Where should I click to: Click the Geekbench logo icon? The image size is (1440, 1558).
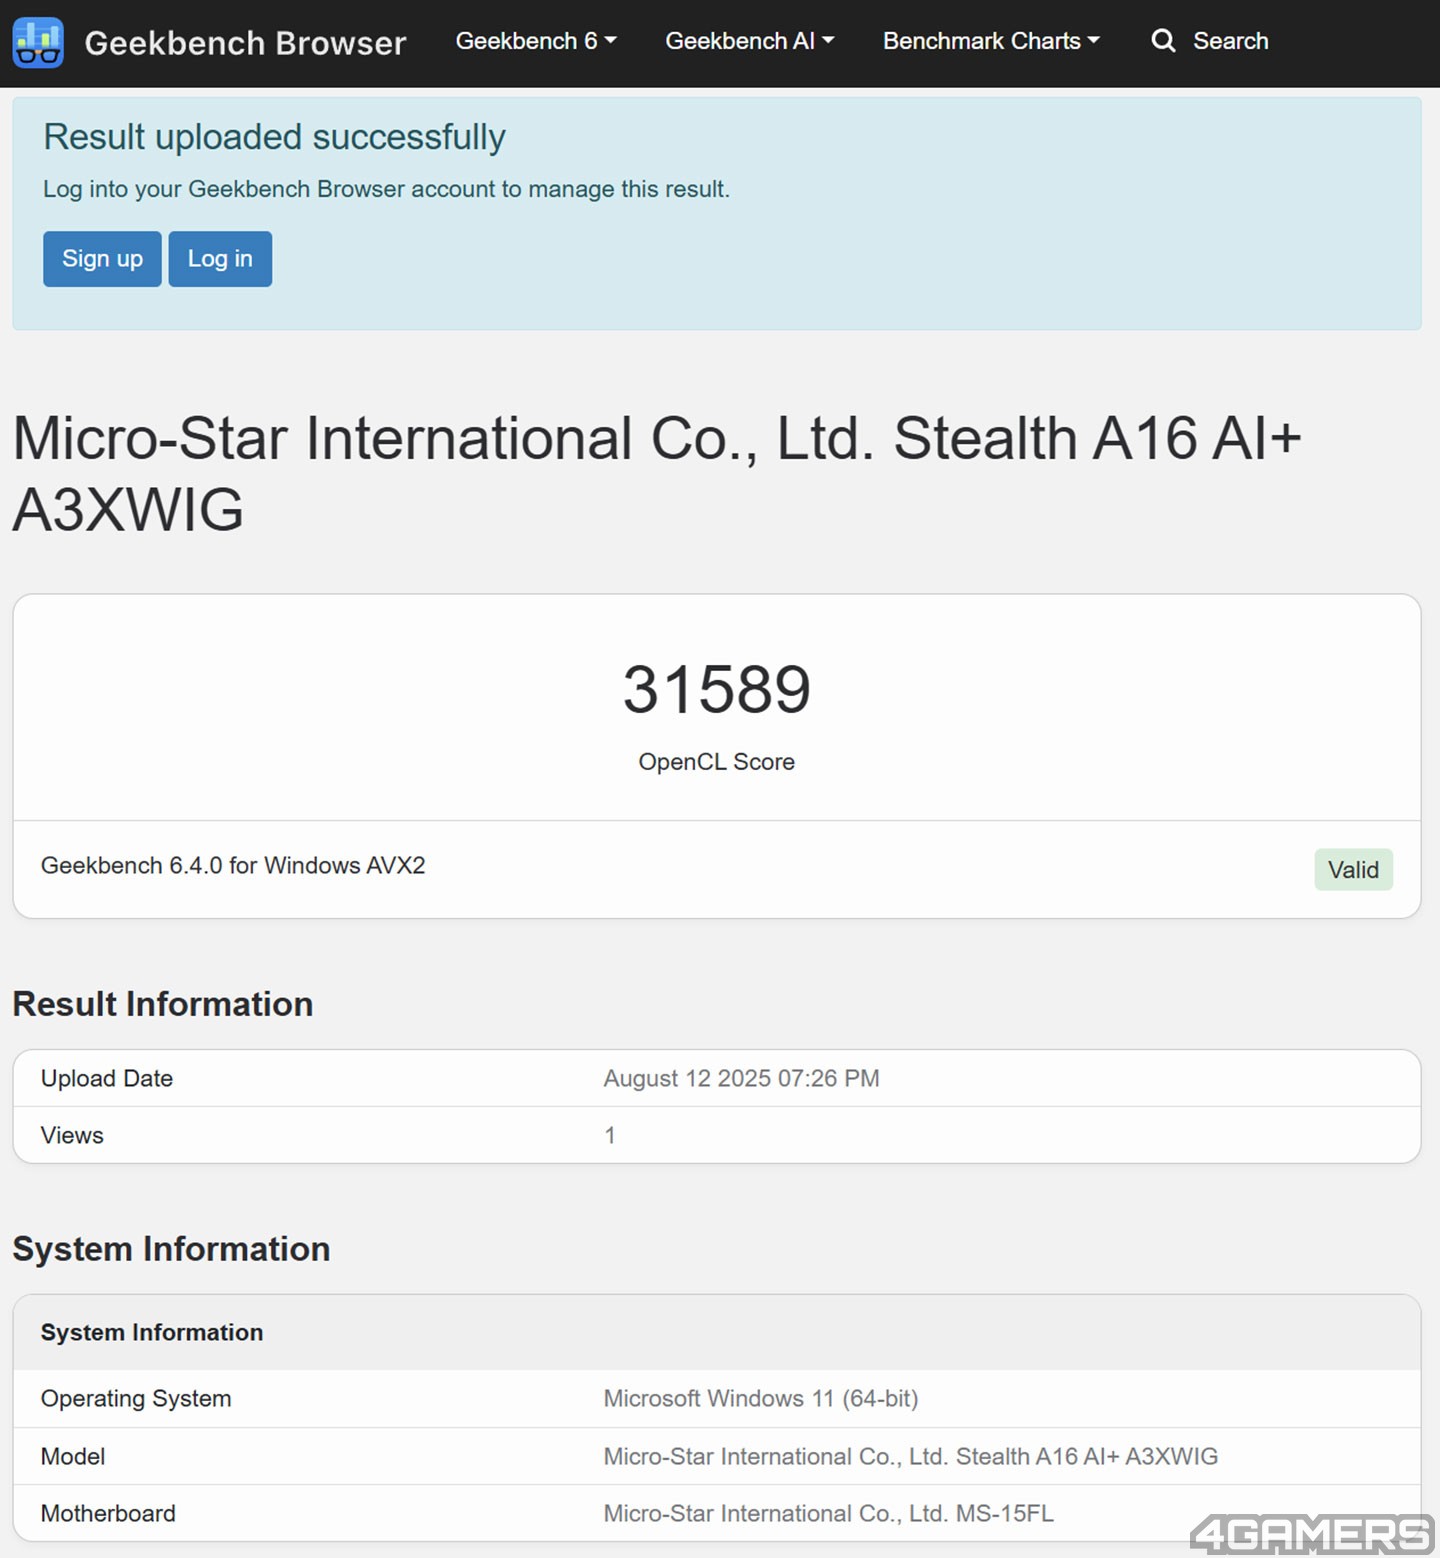pyautogui.click(x=38, y=42)
